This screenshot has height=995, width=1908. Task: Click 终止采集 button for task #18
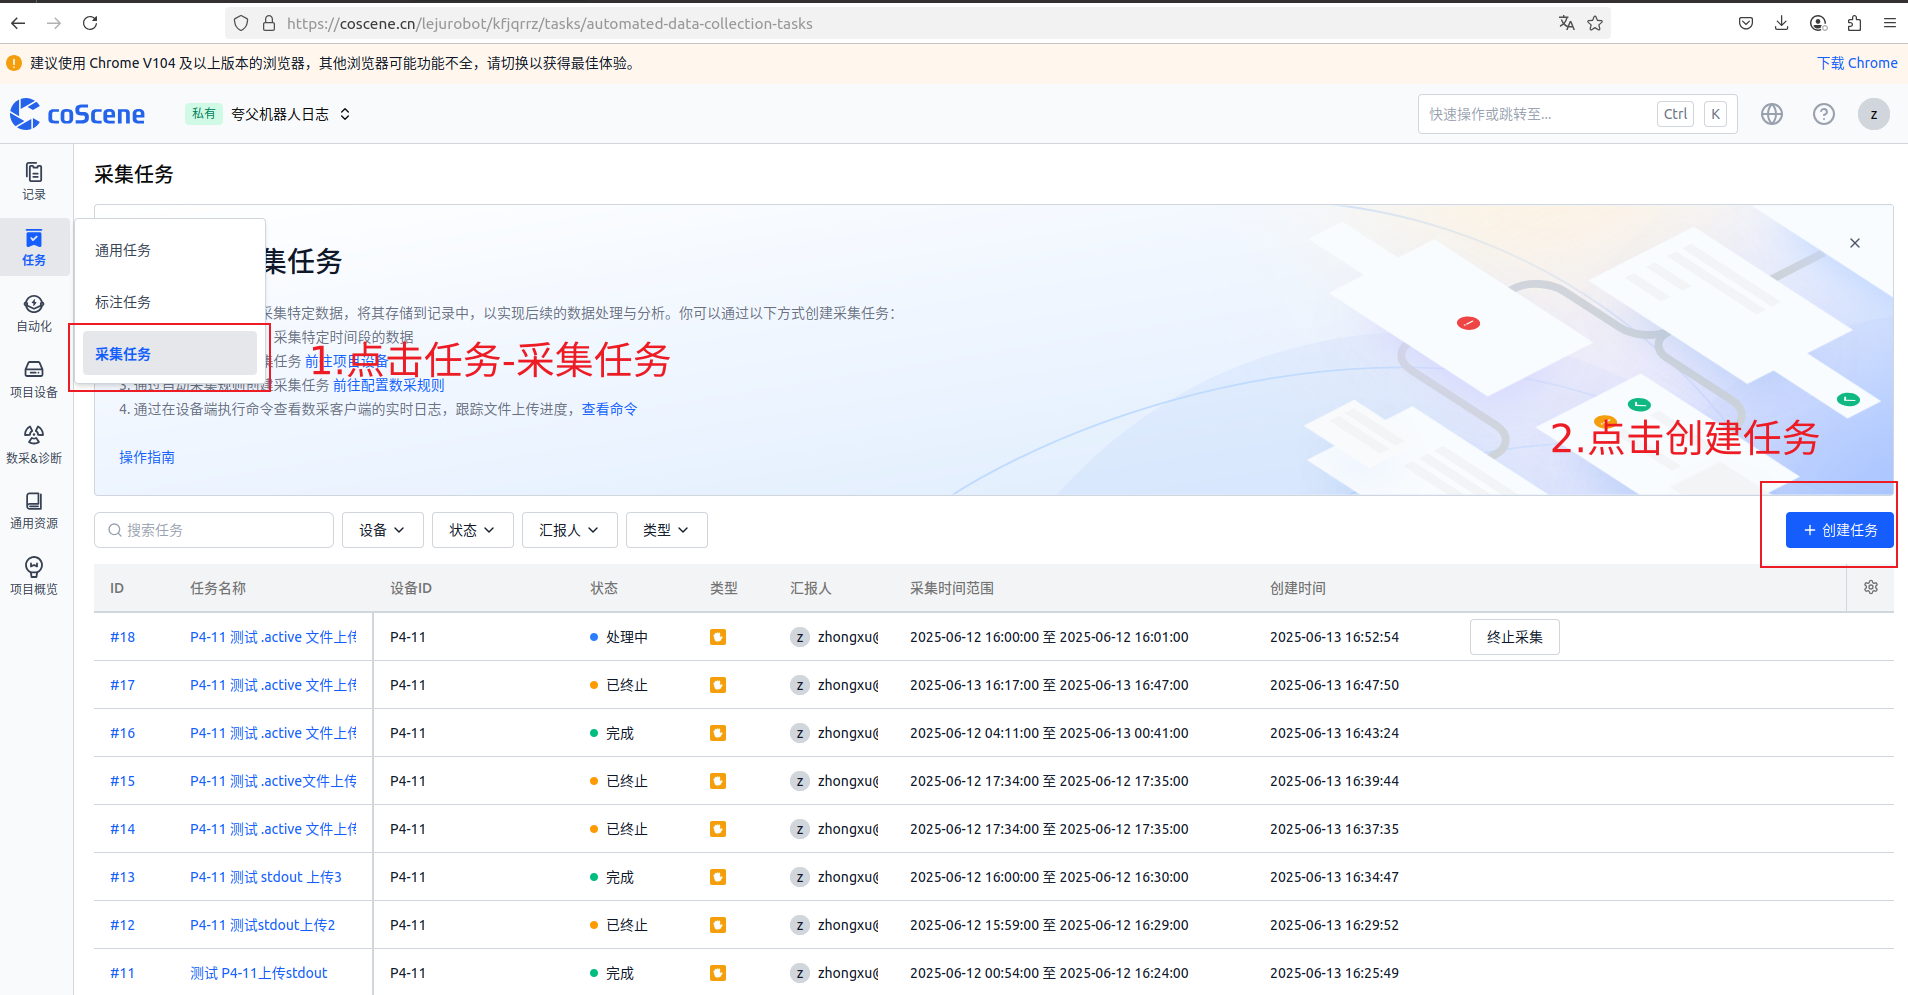click(1514, 637)
